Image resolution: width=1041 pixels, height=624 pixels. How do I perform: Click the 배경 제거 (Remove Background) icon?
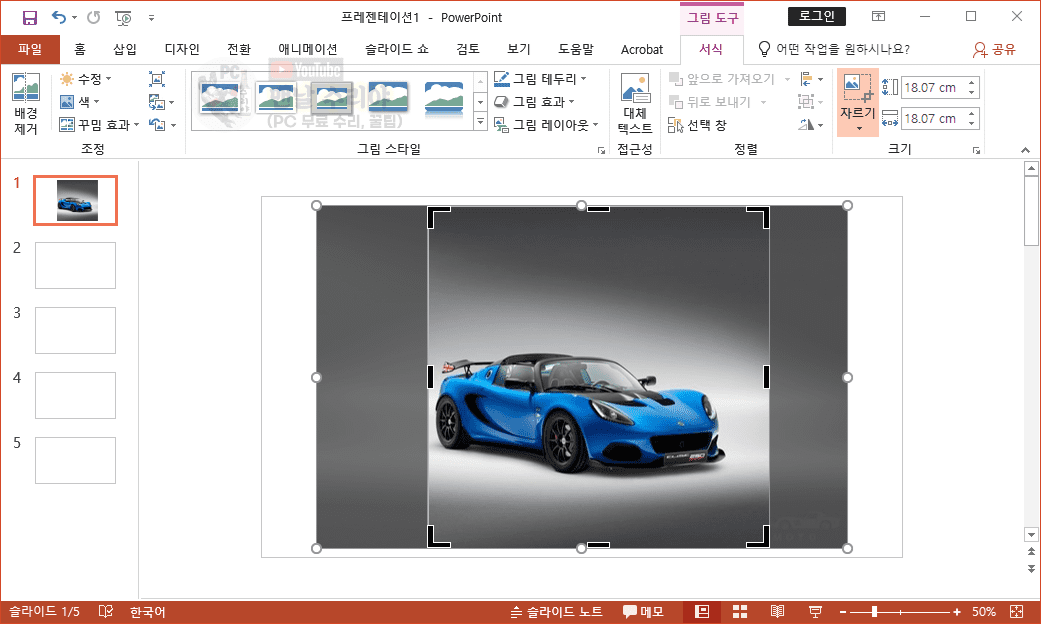pyautogui.click(x=25, y=88)
